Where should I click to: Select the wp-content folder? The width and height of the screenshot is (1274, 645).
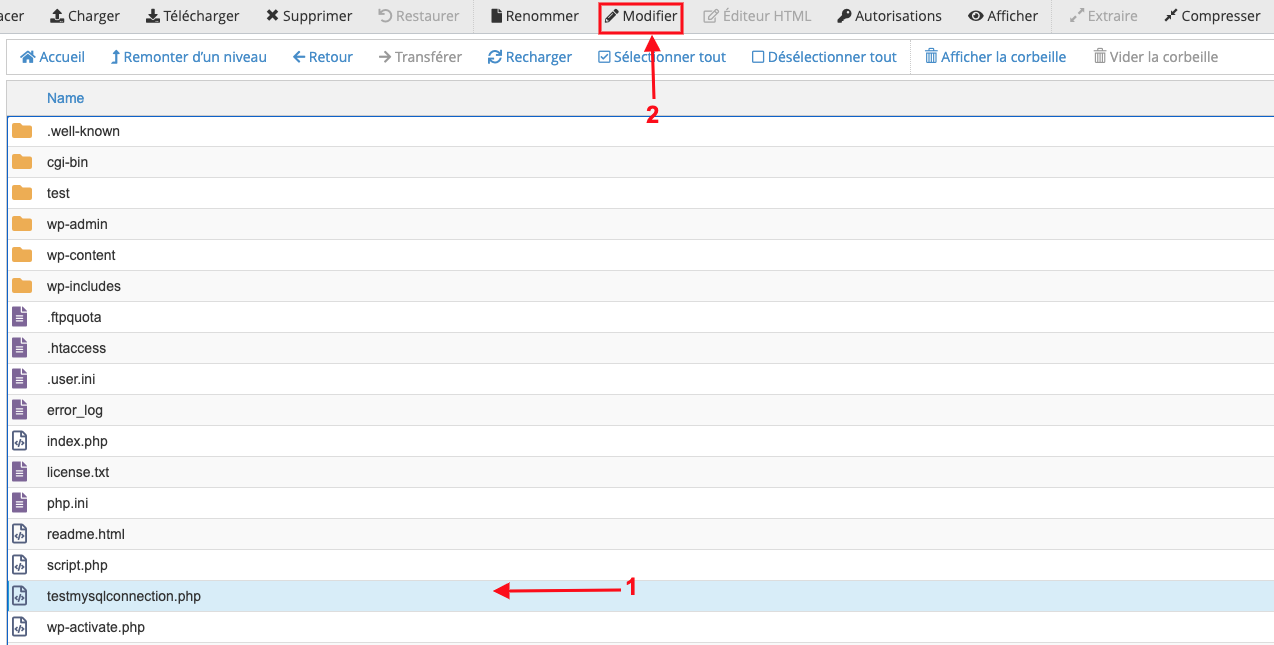coord(81,255)
